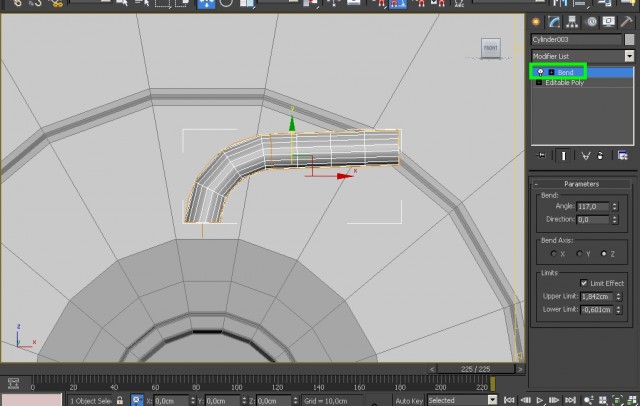The image size is (640, 406).
Task: Open the Selected key filter dropdown
Action: coord(493,400)
